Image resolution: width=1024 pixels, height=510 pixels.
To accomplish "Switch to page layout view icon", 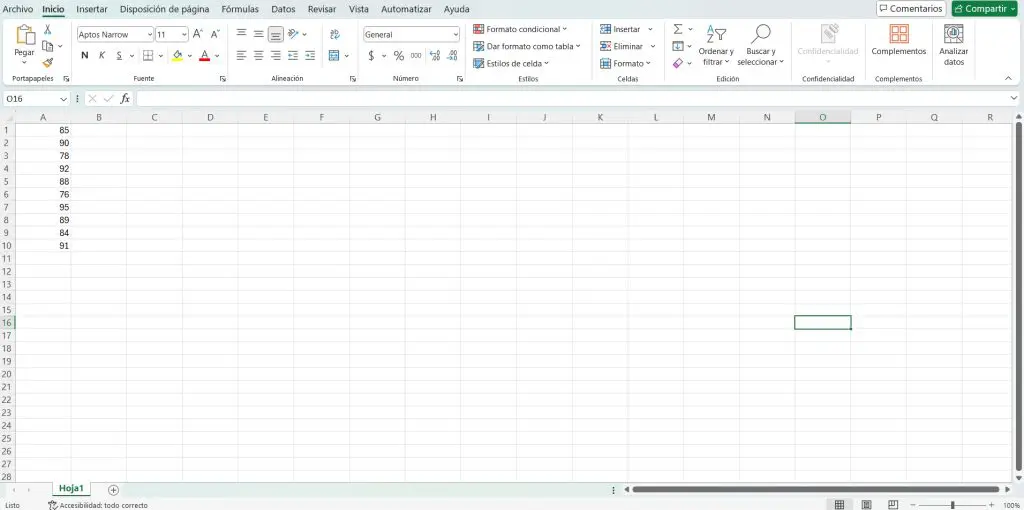I will coord(867,505).
